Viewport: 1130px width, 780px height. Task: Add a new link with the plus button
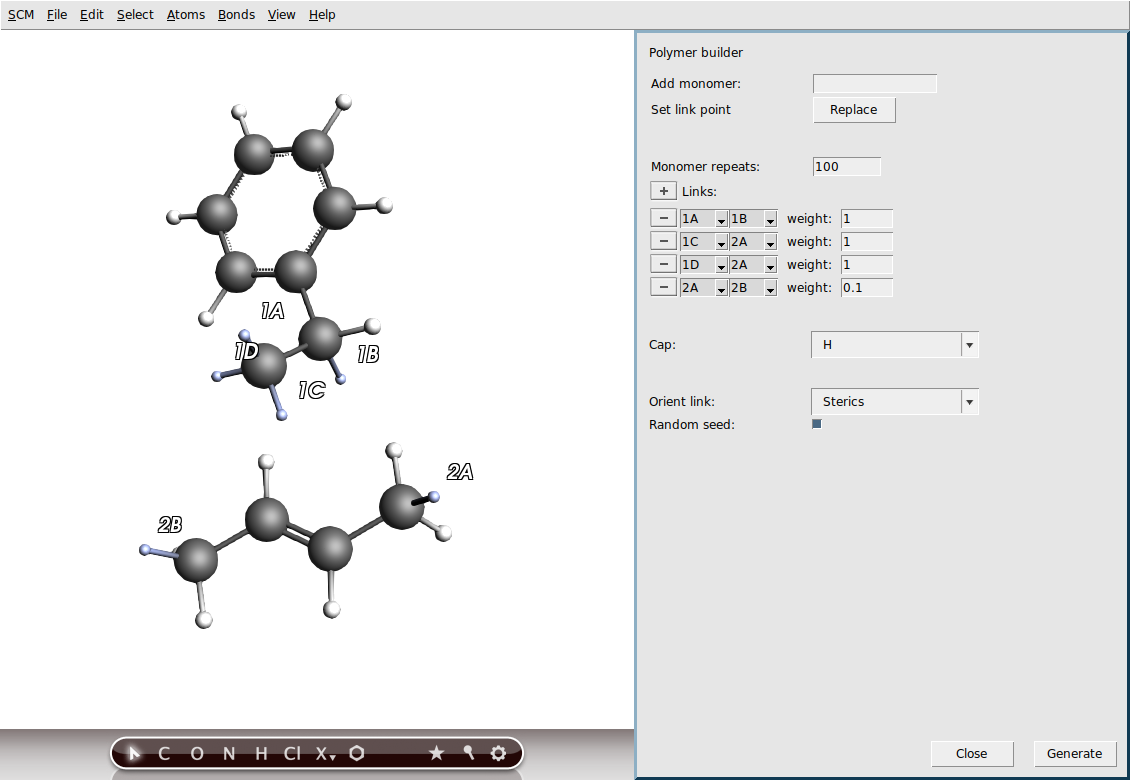pos(663,190)
